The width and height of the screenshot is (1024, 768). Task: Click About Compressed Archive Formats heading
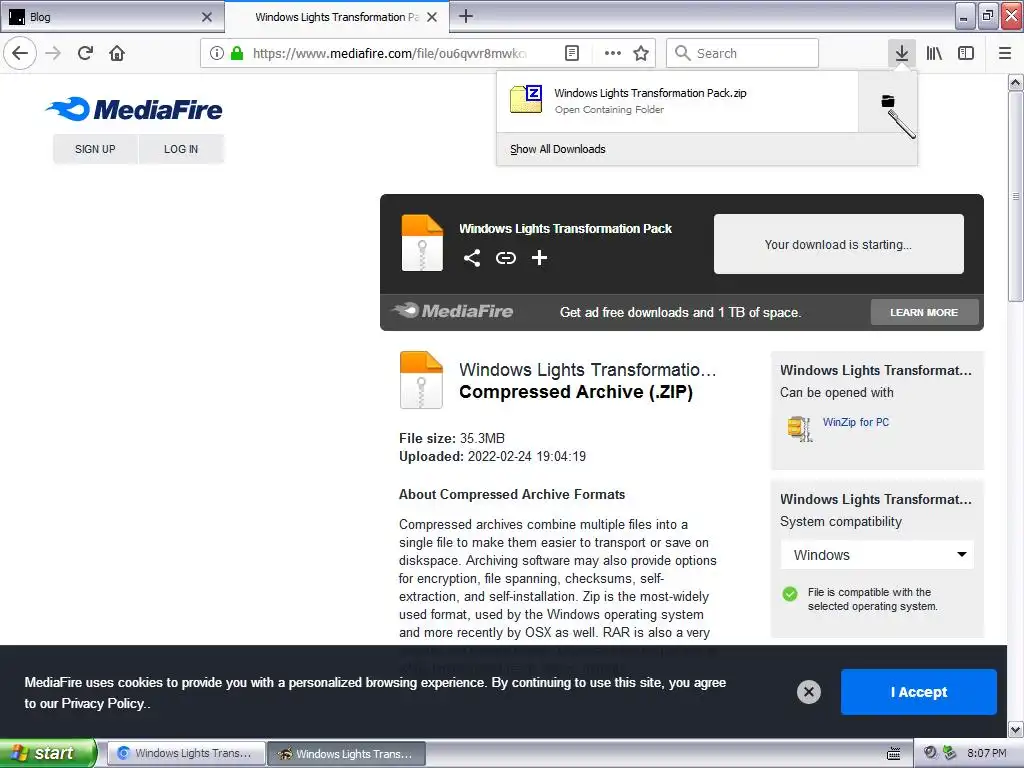pyautogui.click(x=512, y=494)
